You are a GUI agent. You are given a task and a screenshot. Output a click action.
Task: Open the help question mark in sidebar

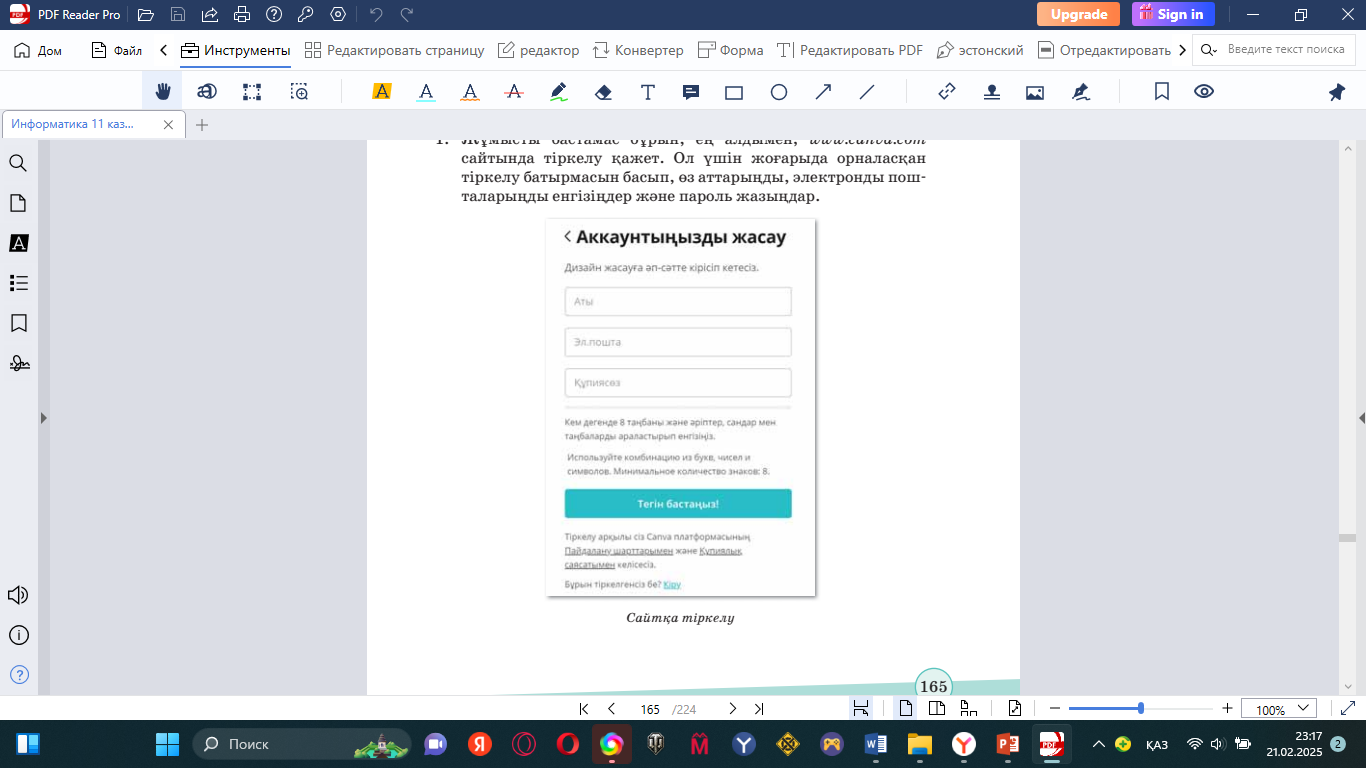18,674
